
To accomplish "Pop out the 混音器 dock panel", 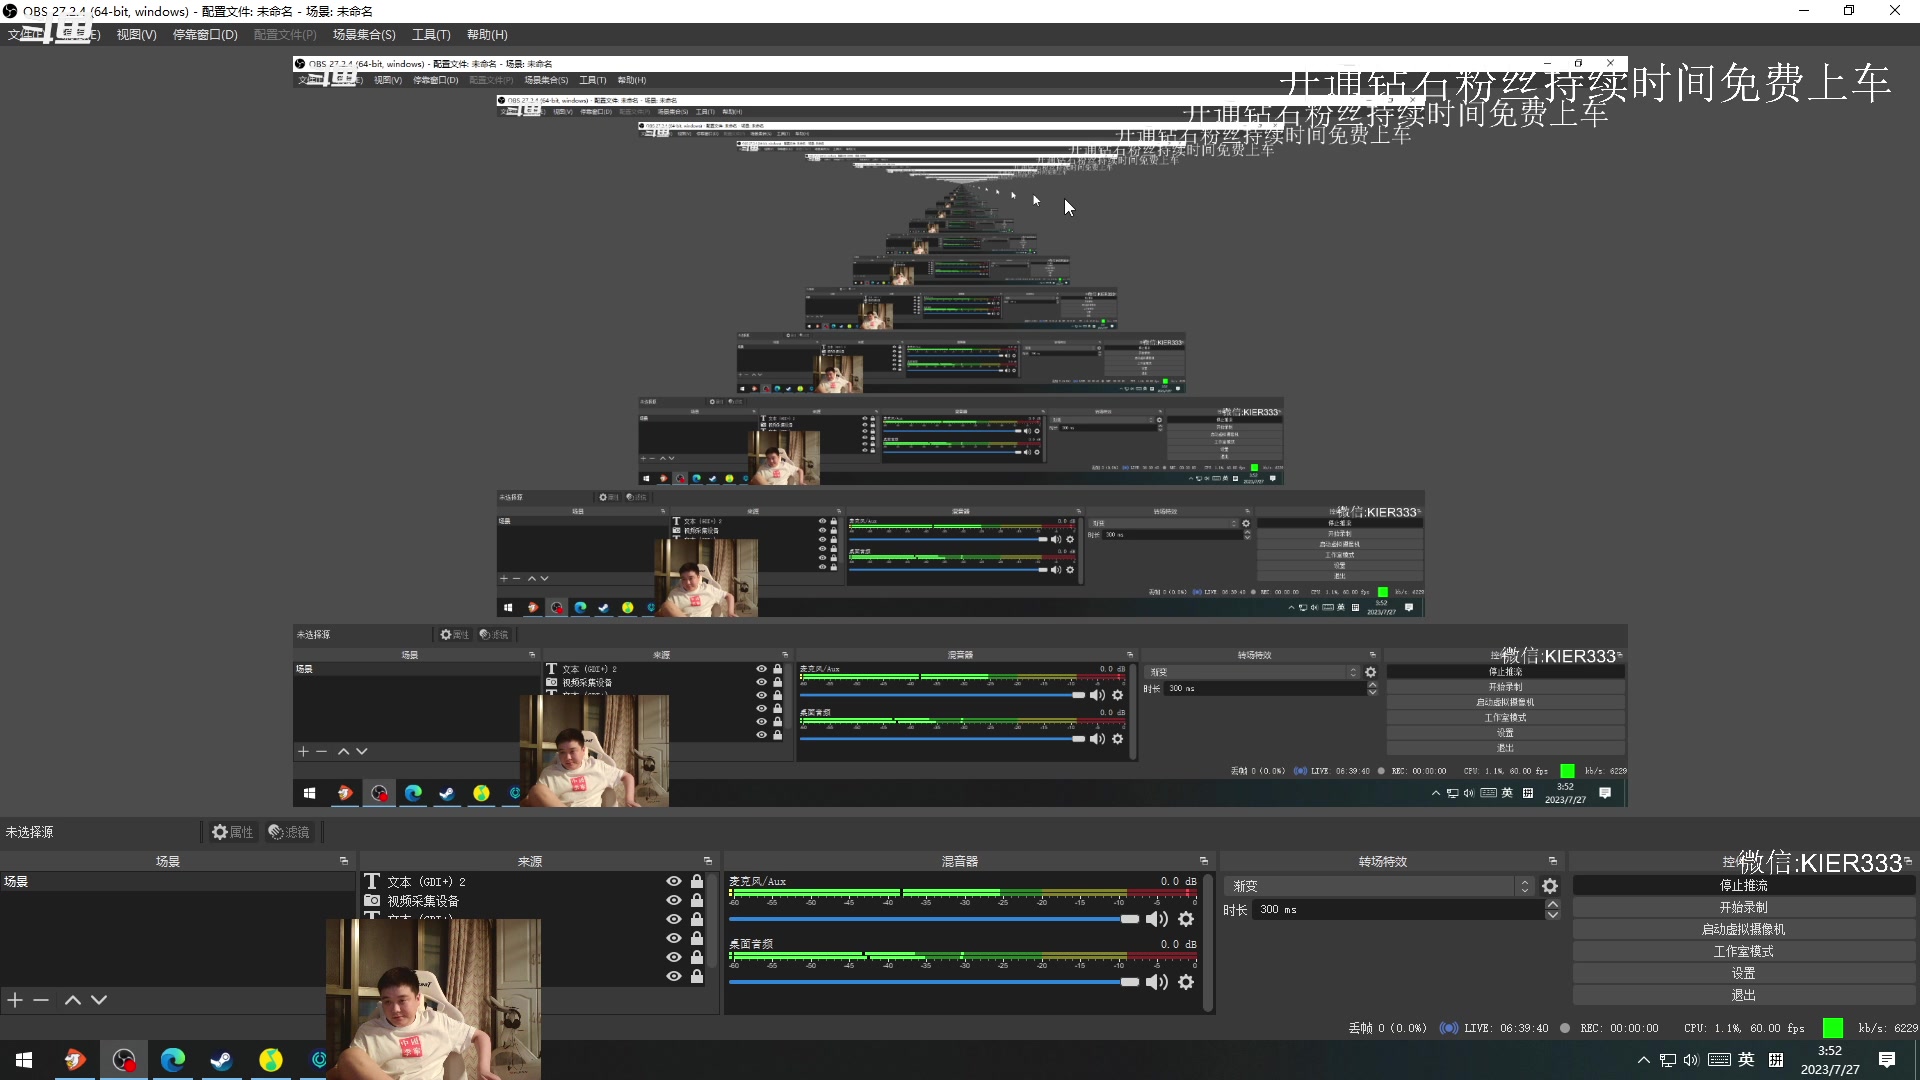I will pos(1204,861).
